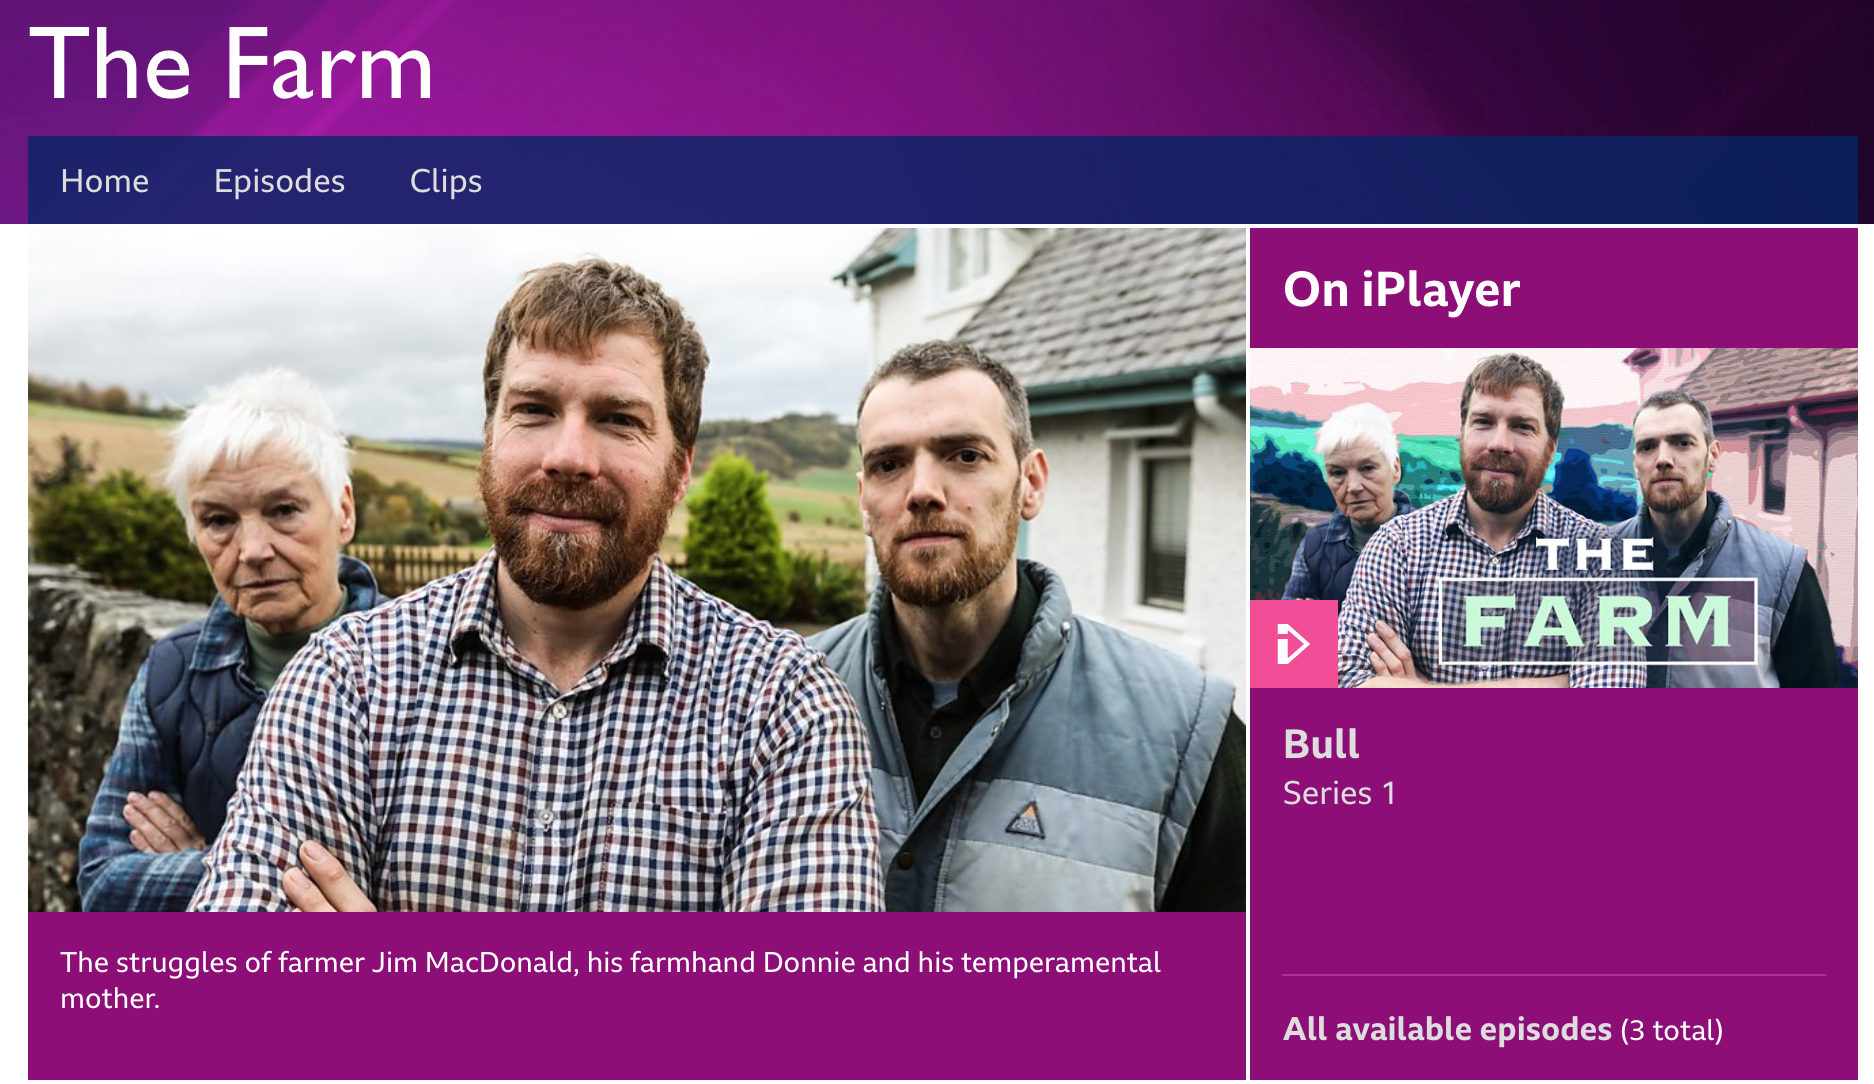
Task: Open the Bull episode title link
Action: (1321, 744)
